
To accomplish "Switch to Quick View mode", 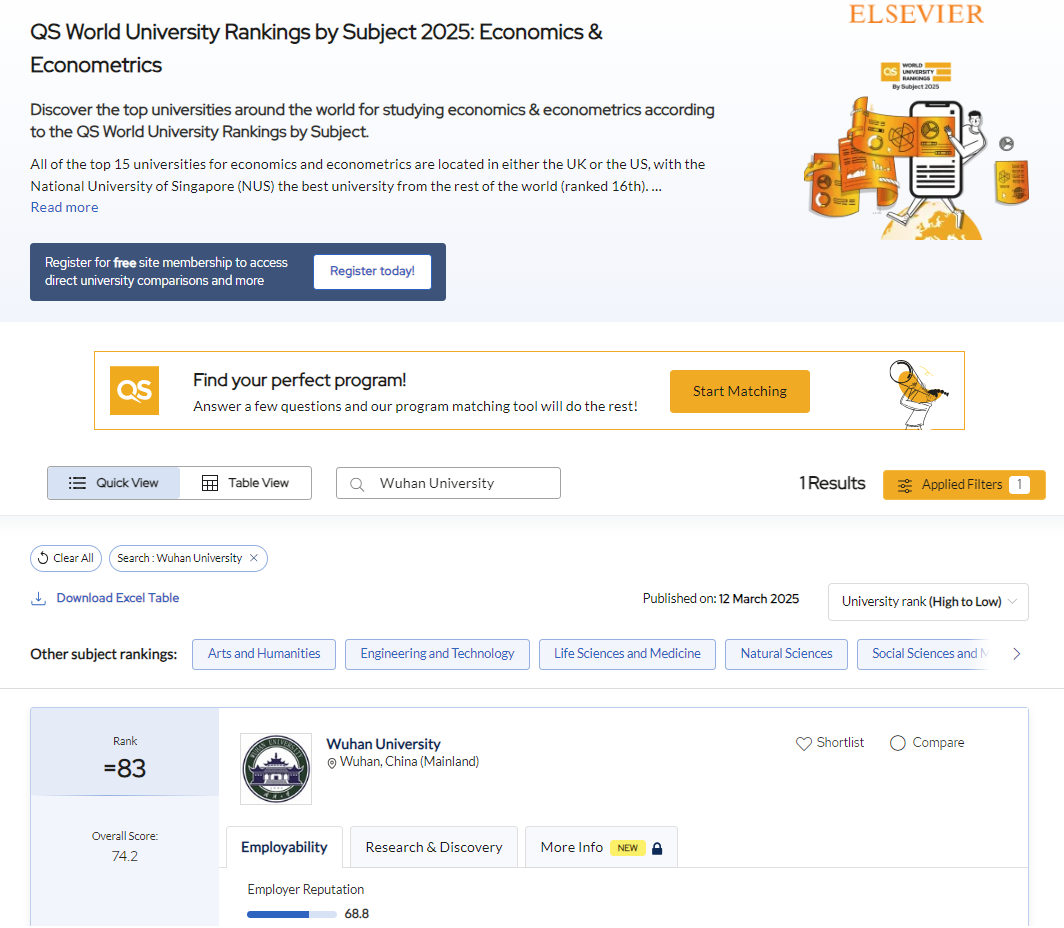I will 114,483.
